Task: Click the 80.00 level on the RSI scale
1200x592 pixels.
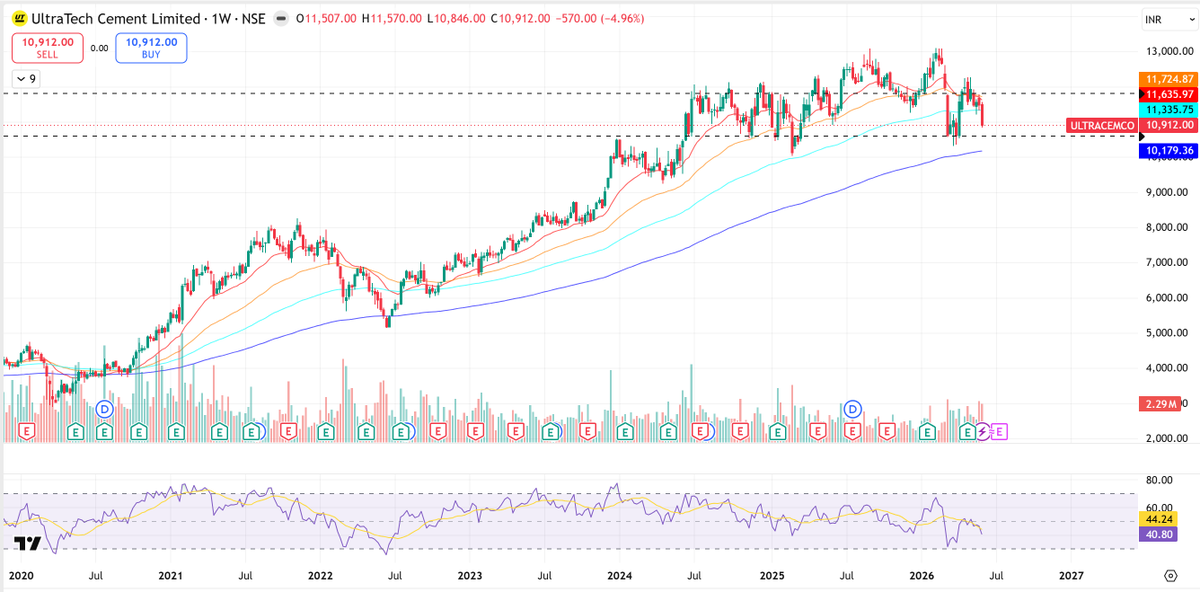Action: (x=1160, y=480)
